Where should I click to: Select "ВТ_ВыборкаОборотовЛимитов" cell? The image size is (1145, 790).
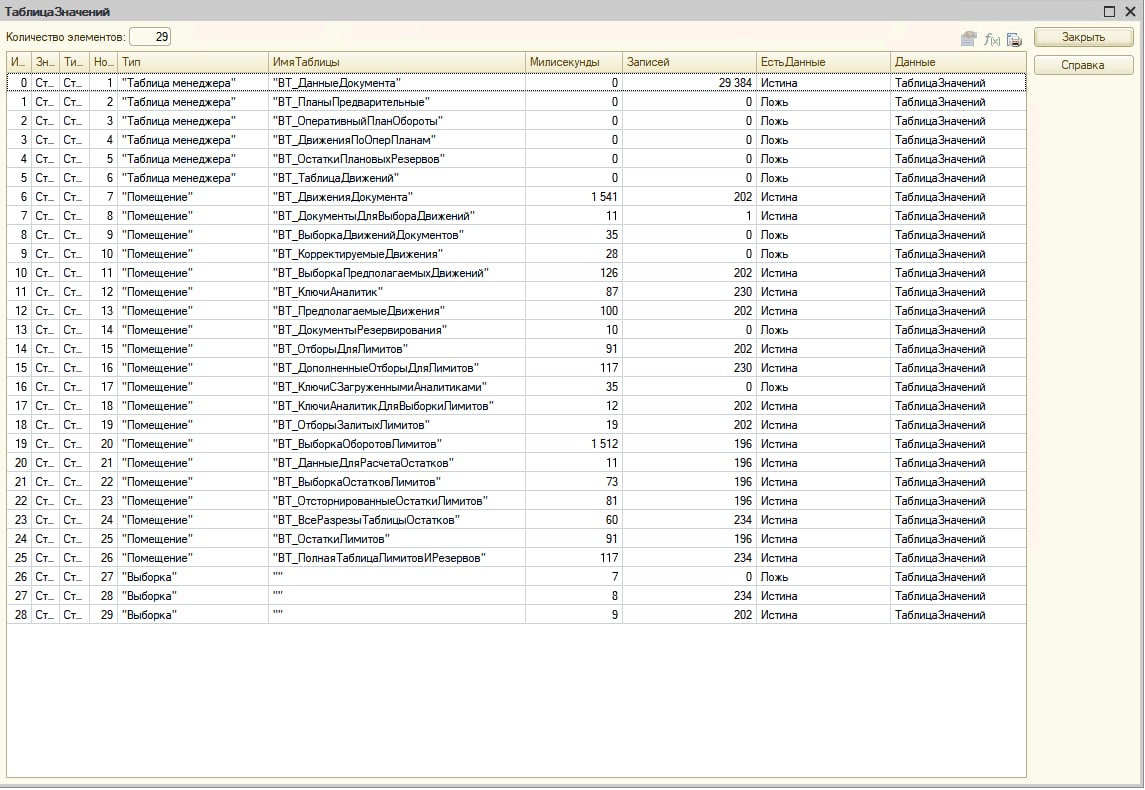coord(397,444)
